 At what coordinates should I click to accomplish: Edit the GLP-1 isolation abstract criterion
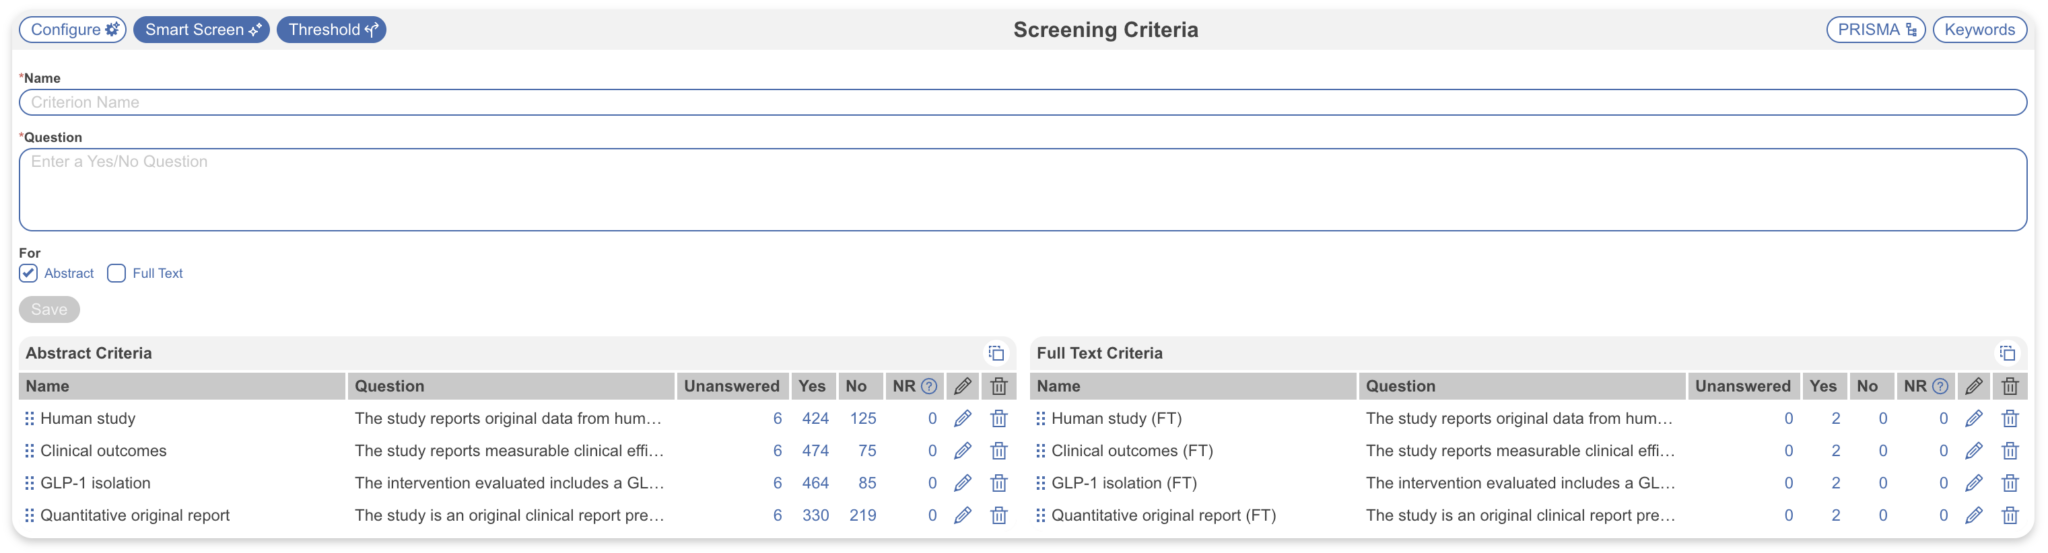[x=962, y=483]
